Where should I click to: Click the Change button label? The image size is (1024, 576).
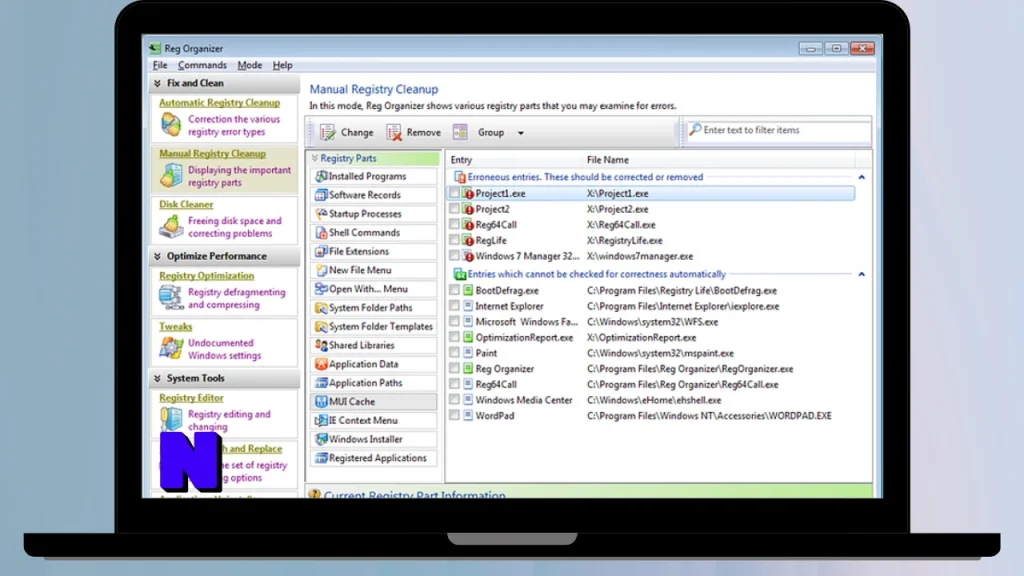coord(357,133)
